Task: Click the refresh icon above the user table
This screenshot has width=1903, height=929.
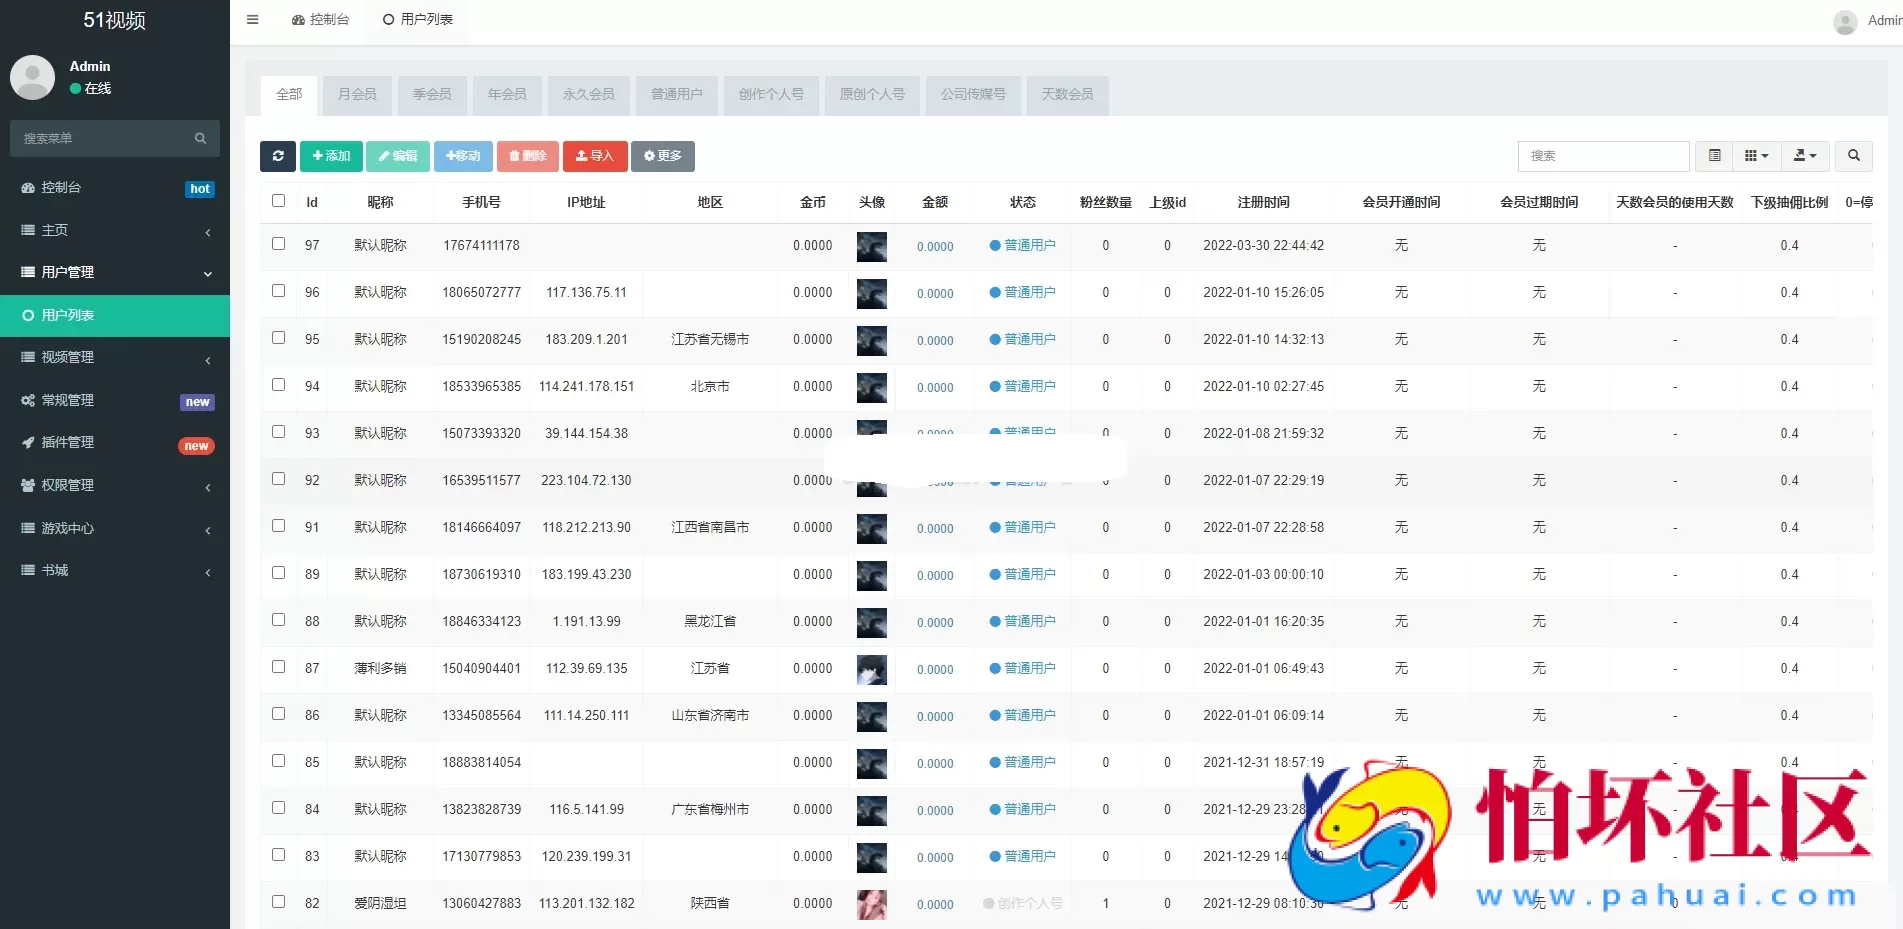Action: tap(277, 156)
